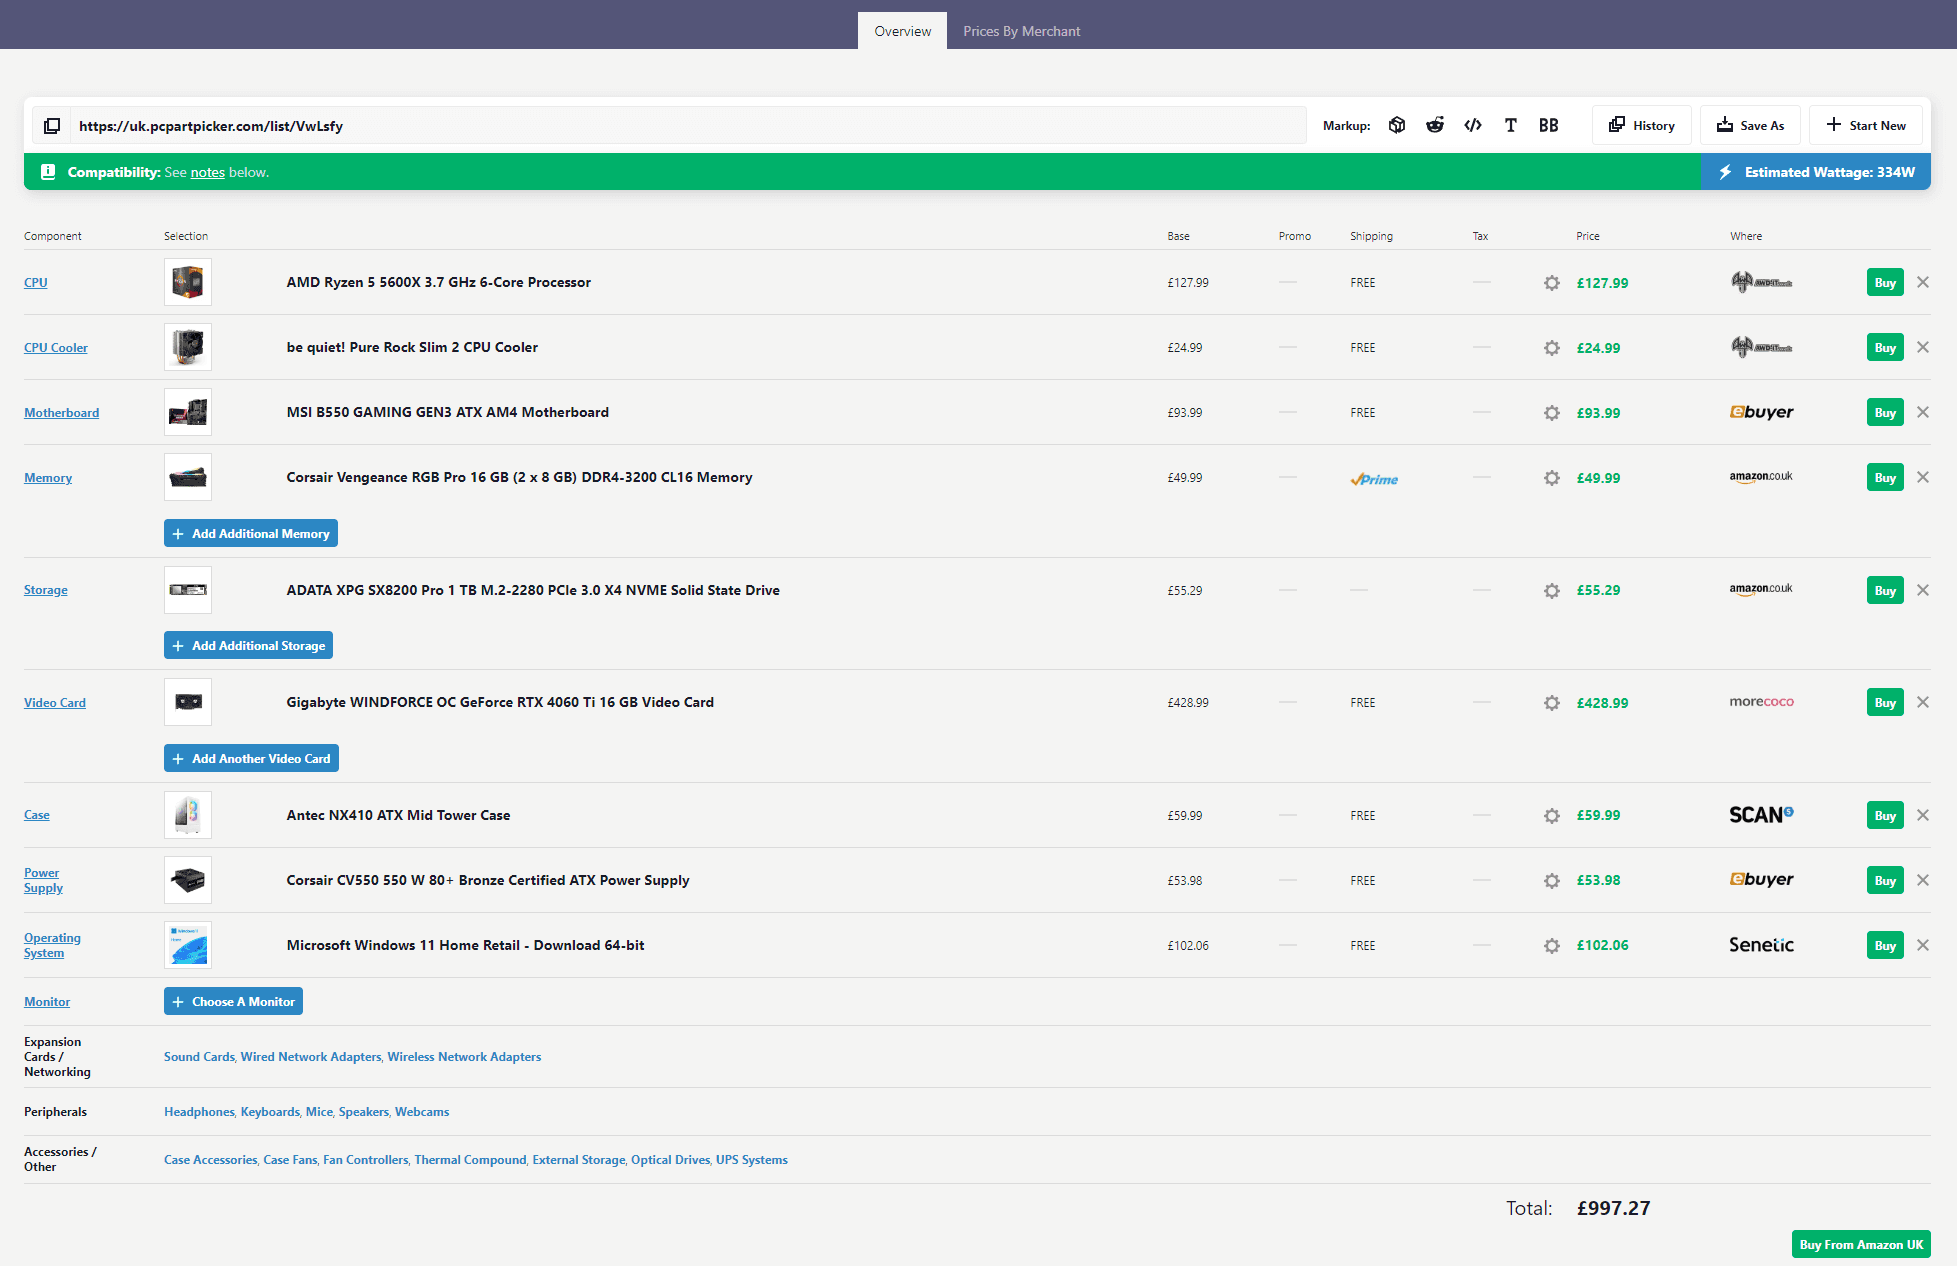Remove the Corsair CV550 power supply
Viewport: 1957px width, 1266px height.
coord(1923,880)
